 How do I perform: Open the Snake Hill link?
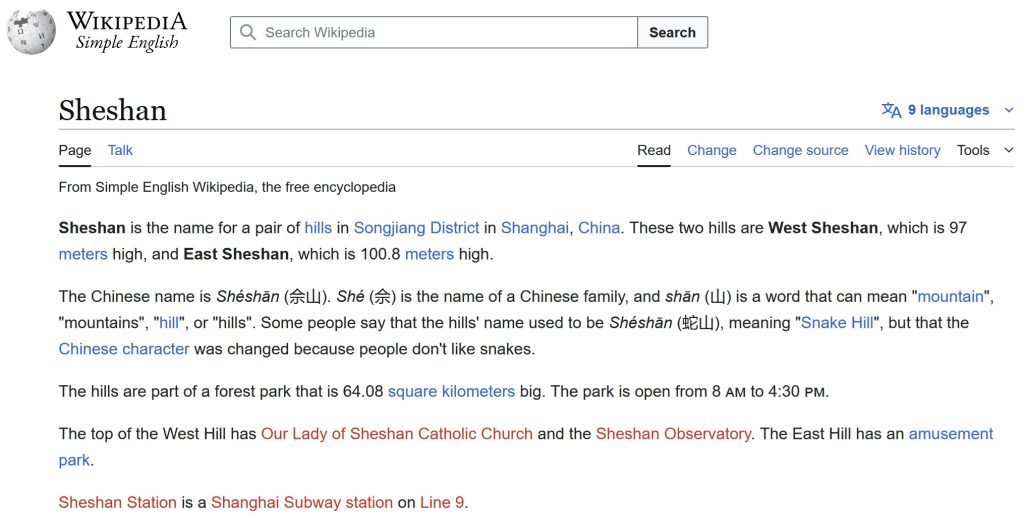coord(837,323)
